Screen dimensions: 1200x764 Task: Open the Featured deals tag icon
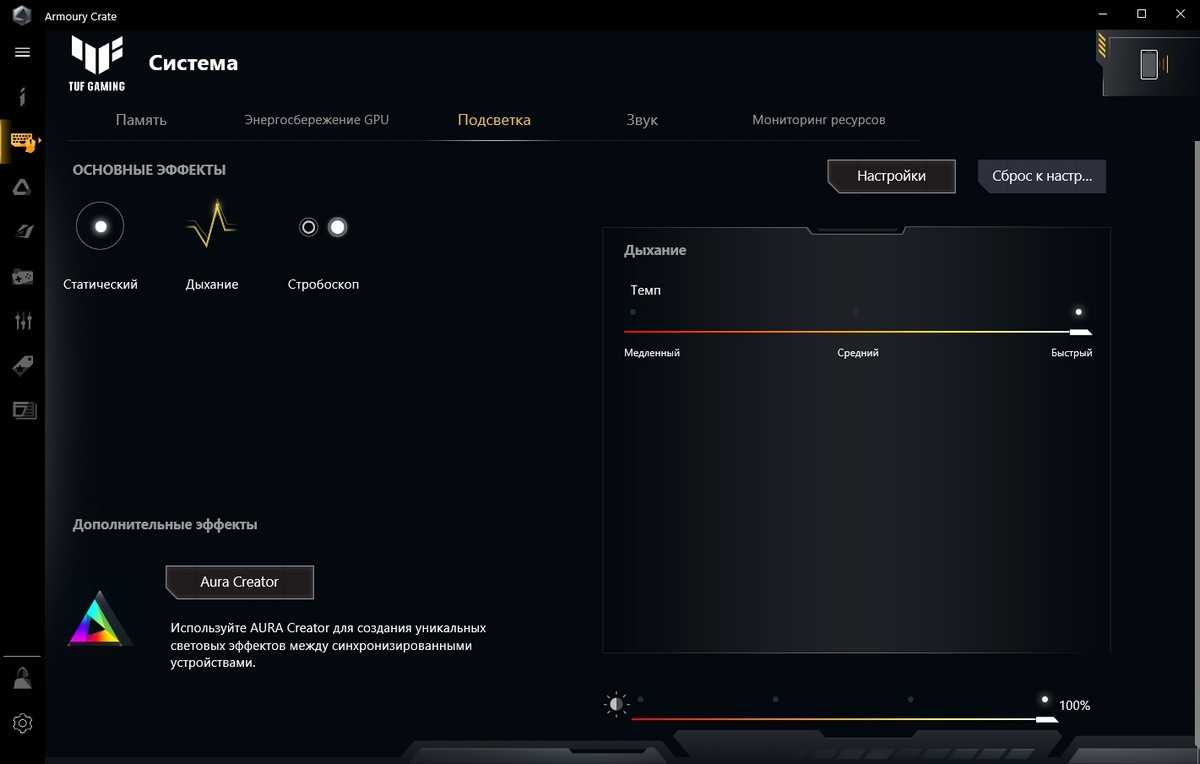tap(22, 366)
